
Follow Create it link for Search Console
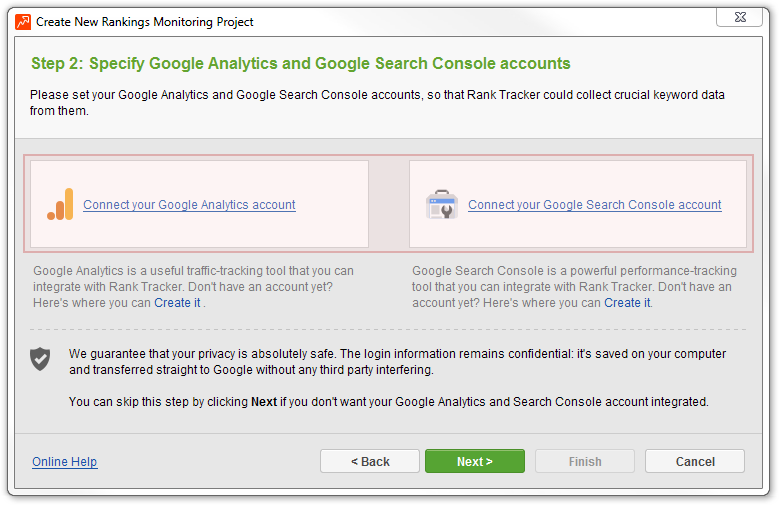(x=627, y=303)
